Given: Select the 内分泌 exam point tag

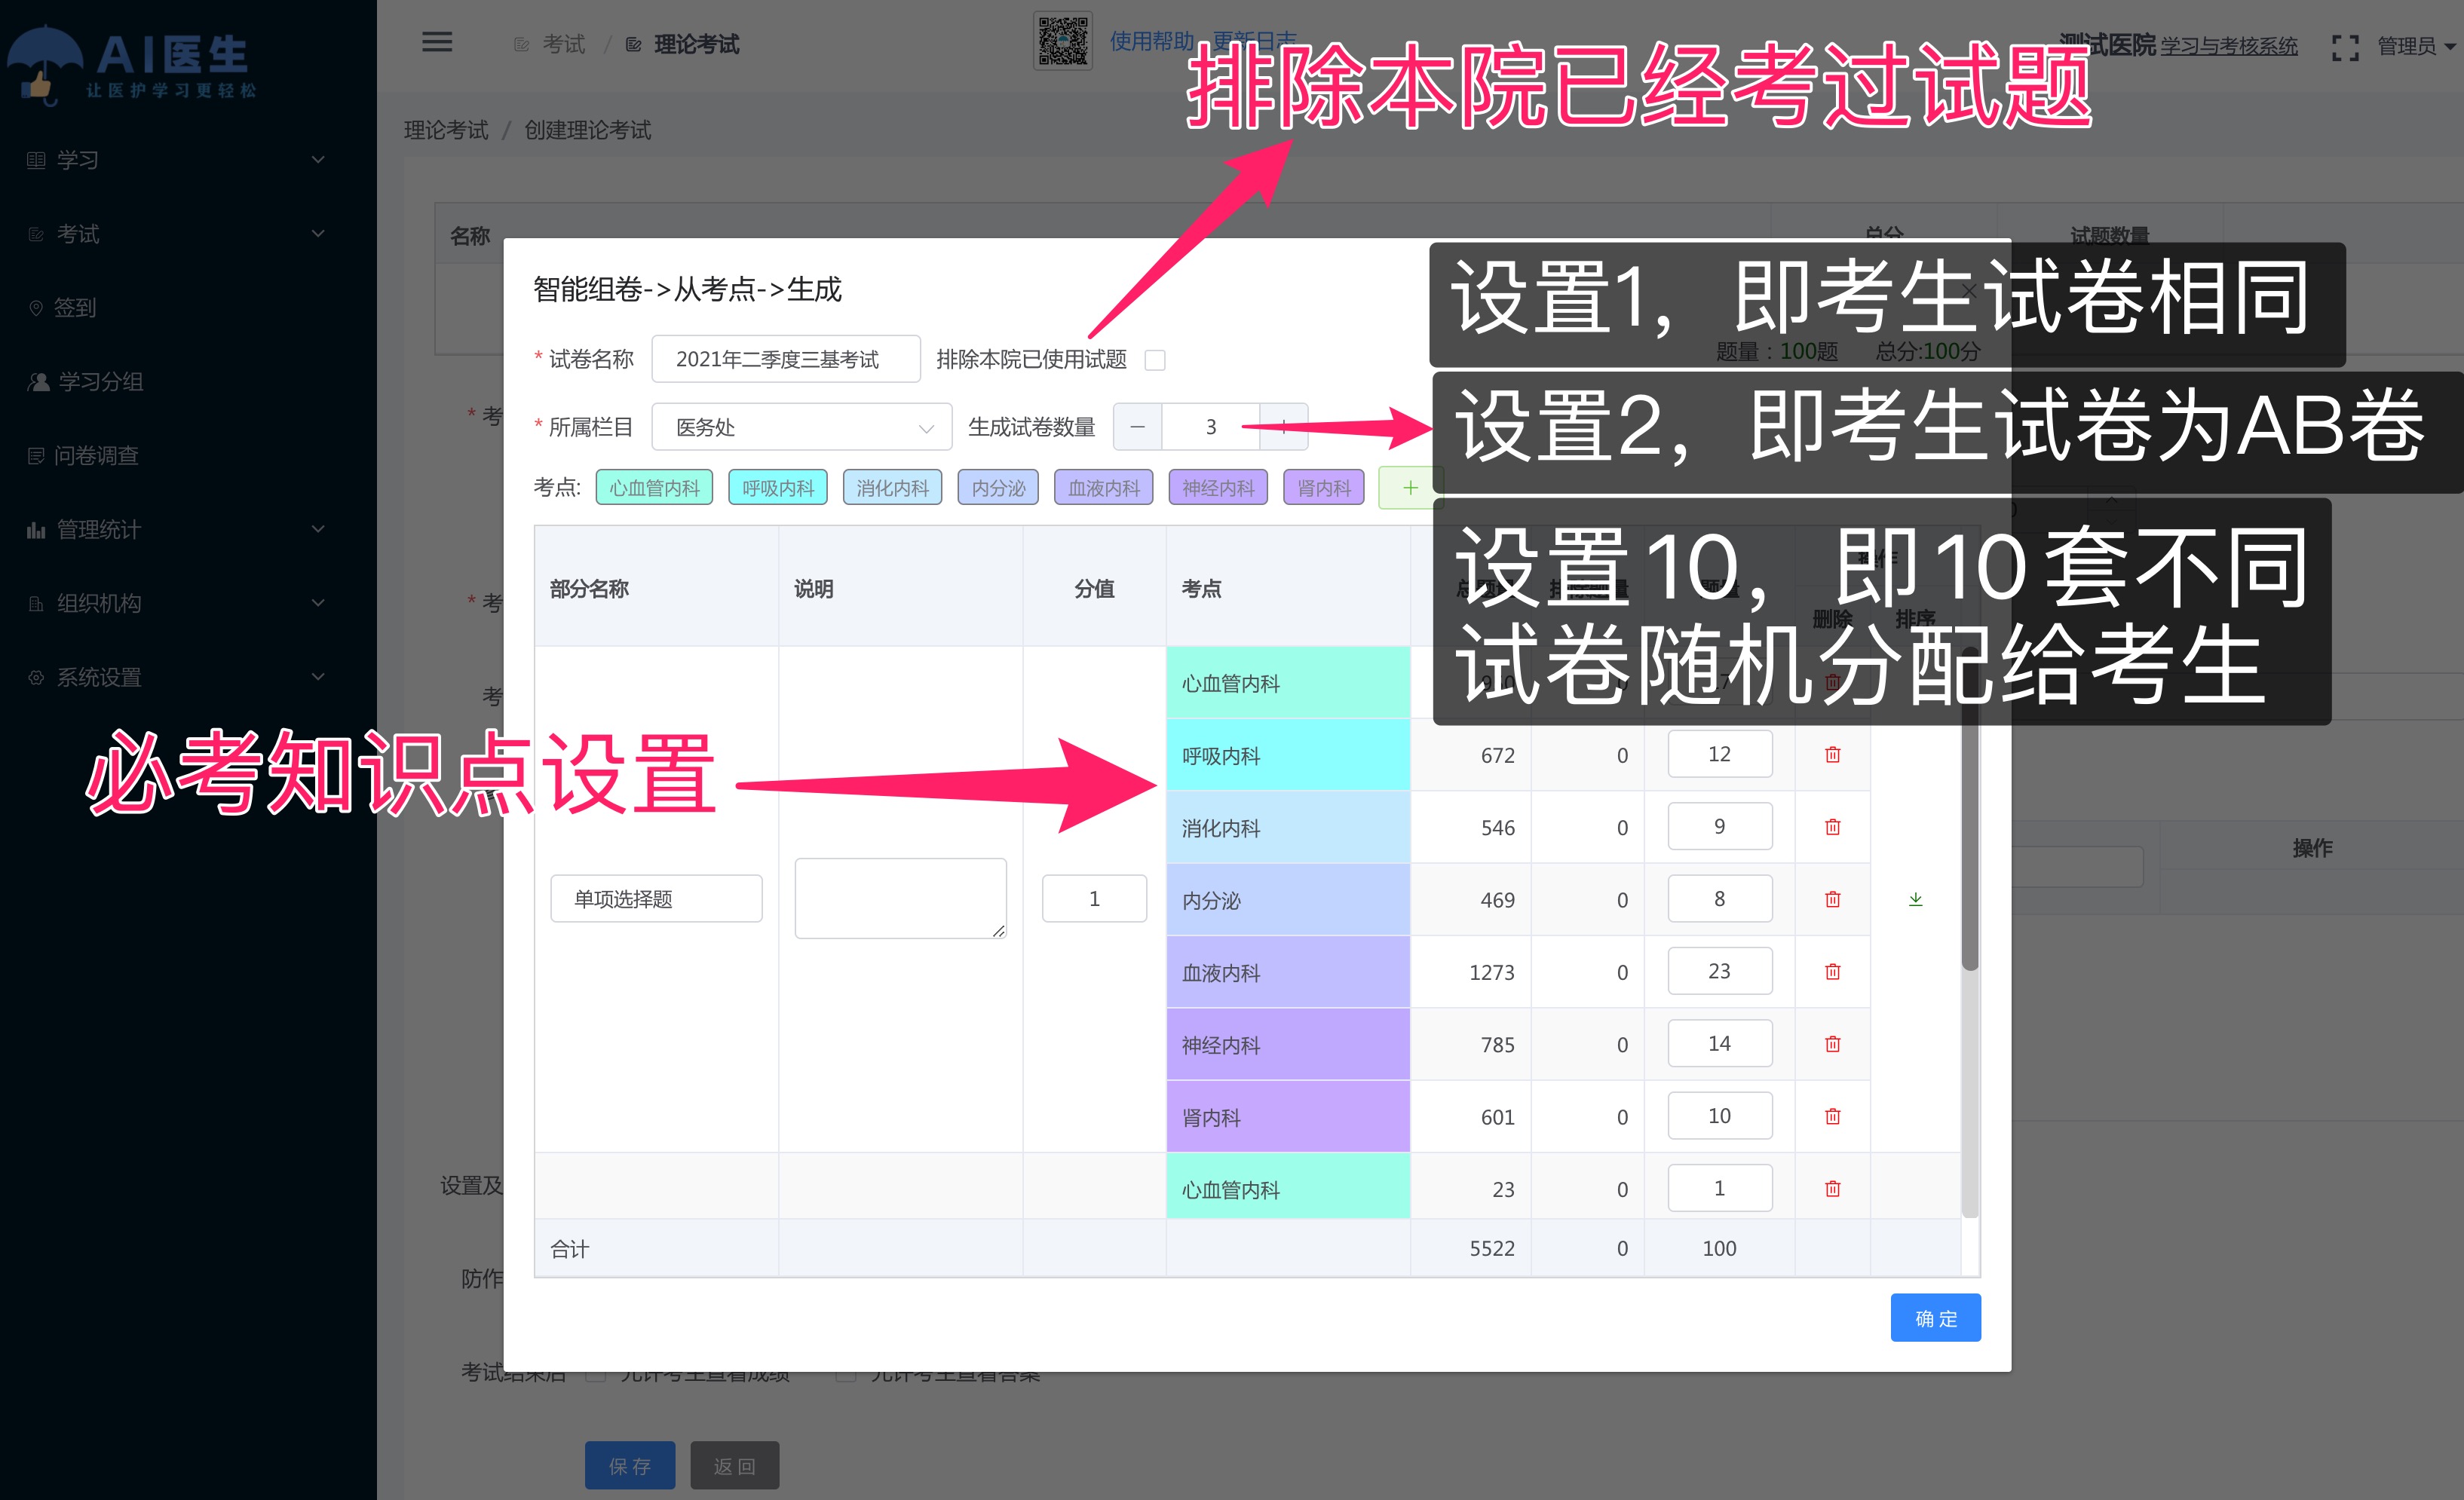Looking at the screenshot, I should tap(998, 488).
